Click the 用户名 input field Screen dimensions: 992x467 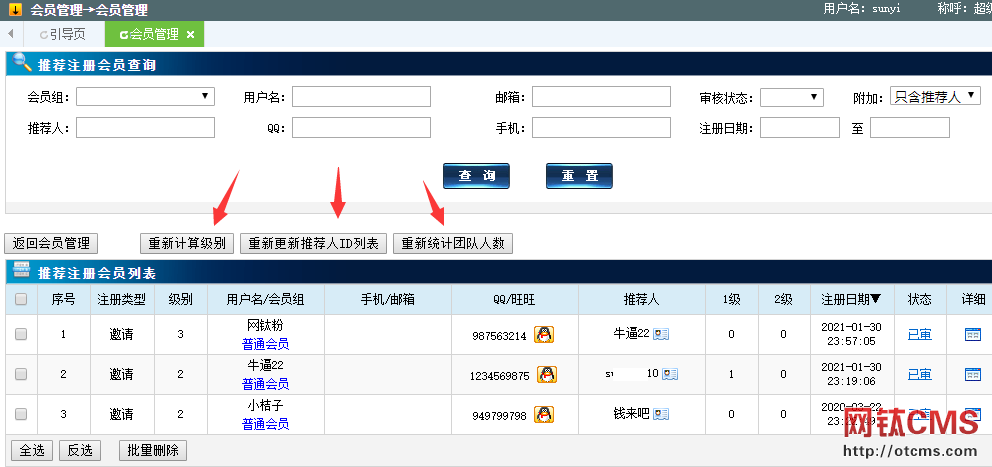(361, 97)
